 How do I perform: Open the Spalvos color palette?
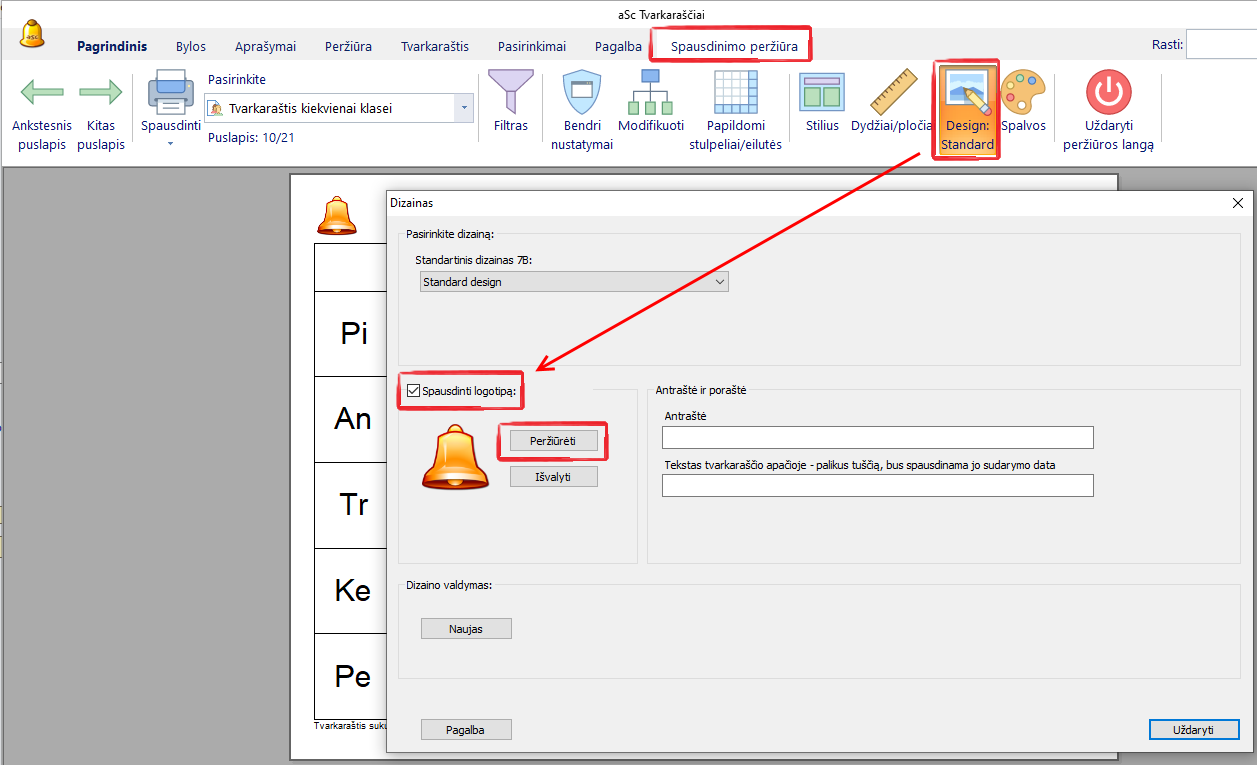pyautogui.click(x=1022, y=92)
